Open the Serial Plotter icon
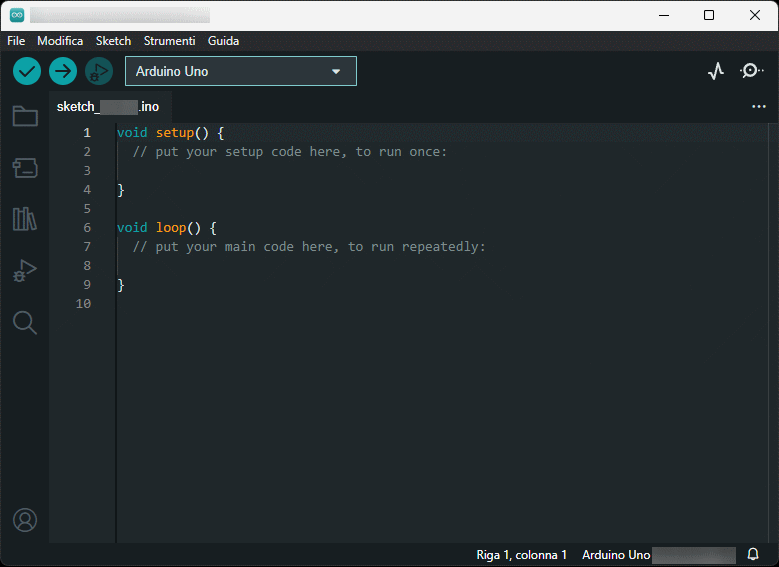Screen dimensions: 779x567 click(x=716, y=71)
